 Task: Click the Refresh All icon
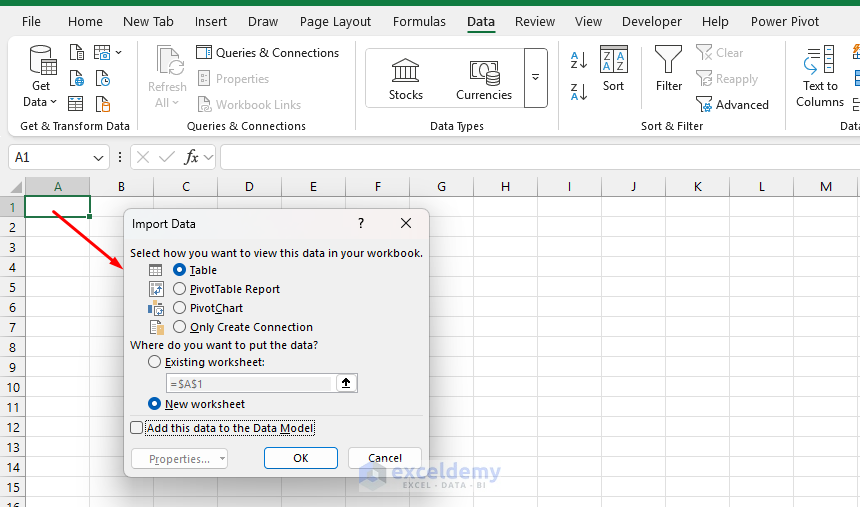point(167,76)
